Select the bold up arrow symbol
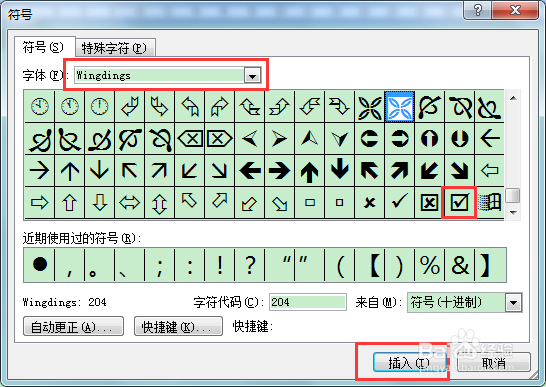The image size is (546, 387). (x=309, y=171)
